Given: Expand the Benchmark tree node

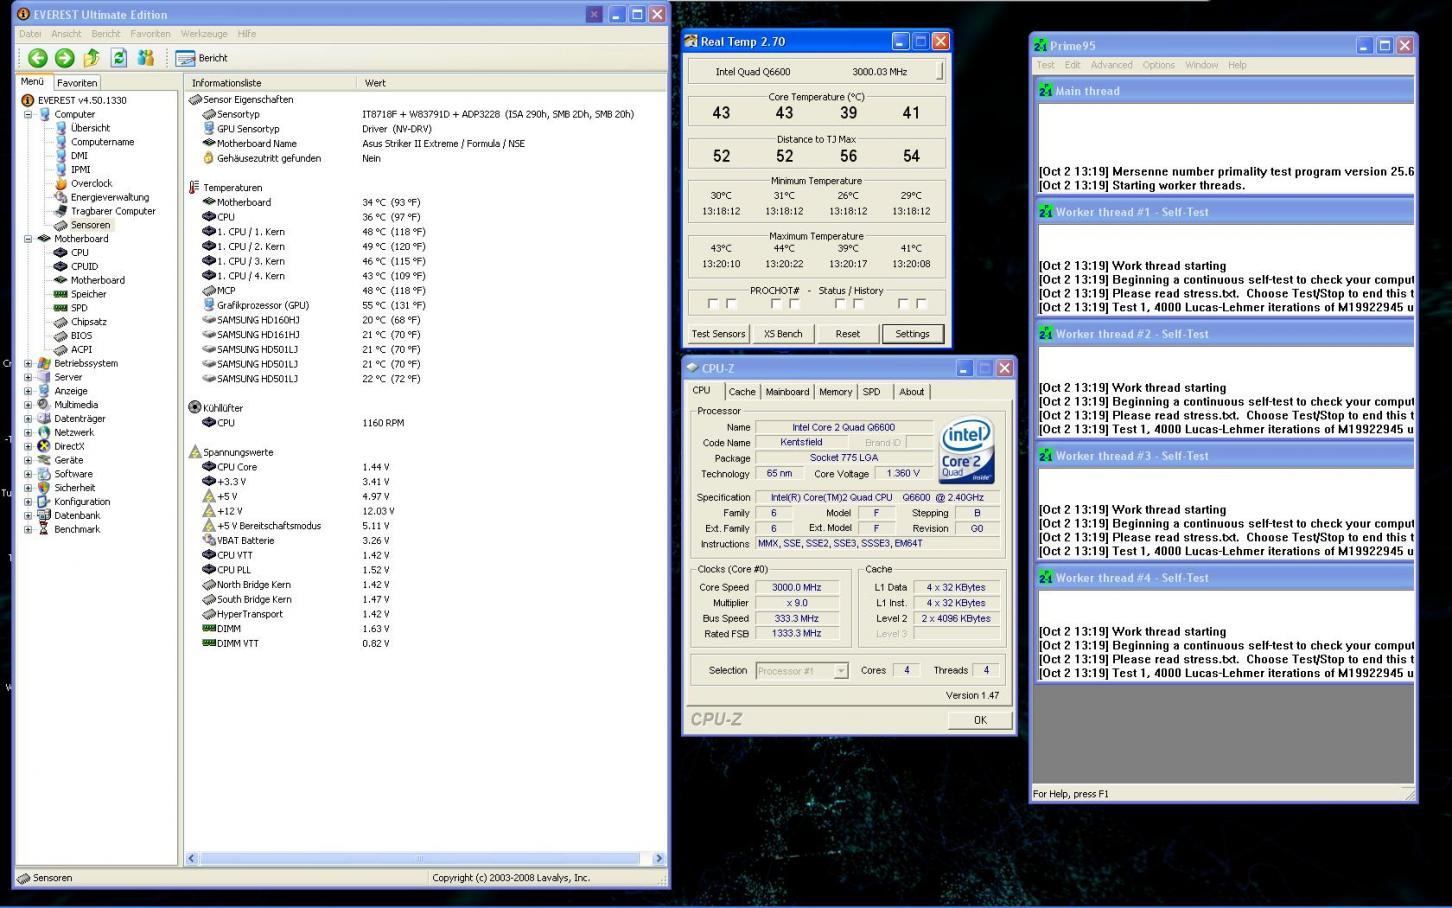Looking at the screenshot, I should tap(28, 530).
